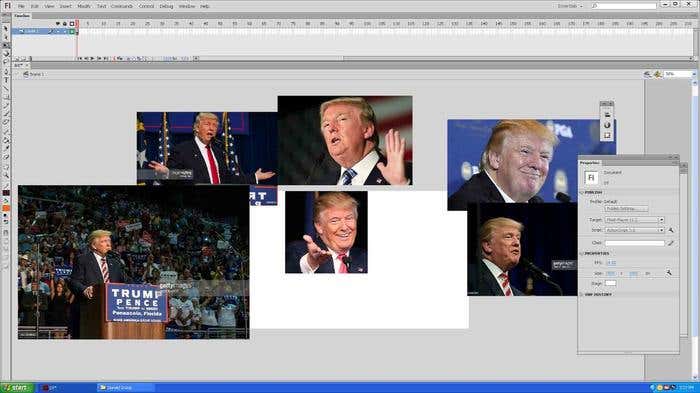Screen dimensions: 700x393
Task: Select the Subselection tool
Action: coord(6,37)
